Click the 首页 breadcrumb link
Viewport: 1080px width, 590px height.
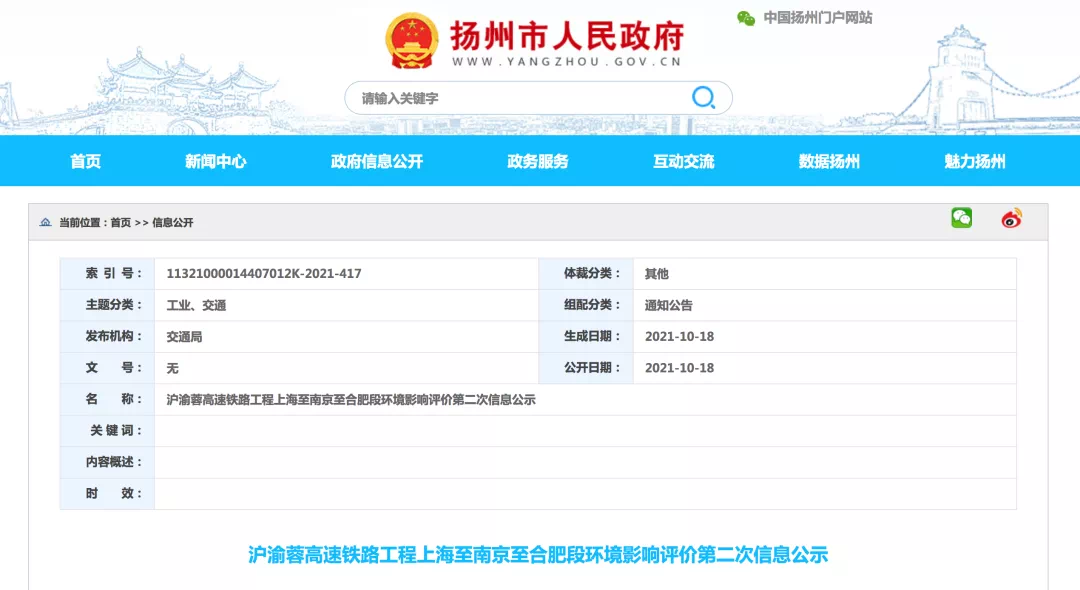pyautogui.click(x=121, y=222)
